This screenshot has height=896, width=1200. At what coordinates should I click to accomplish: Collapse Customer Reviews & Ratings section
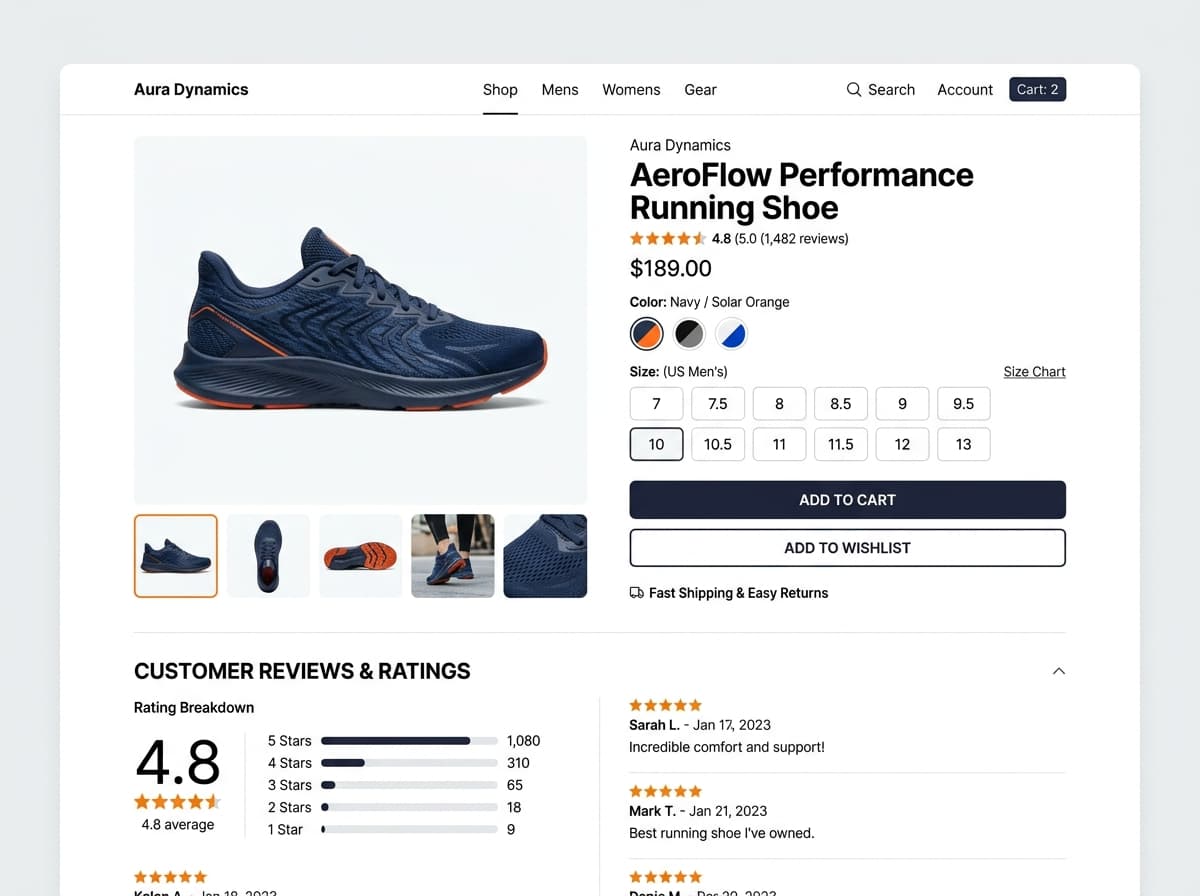pyautogui.click(x=1059, y=671)
